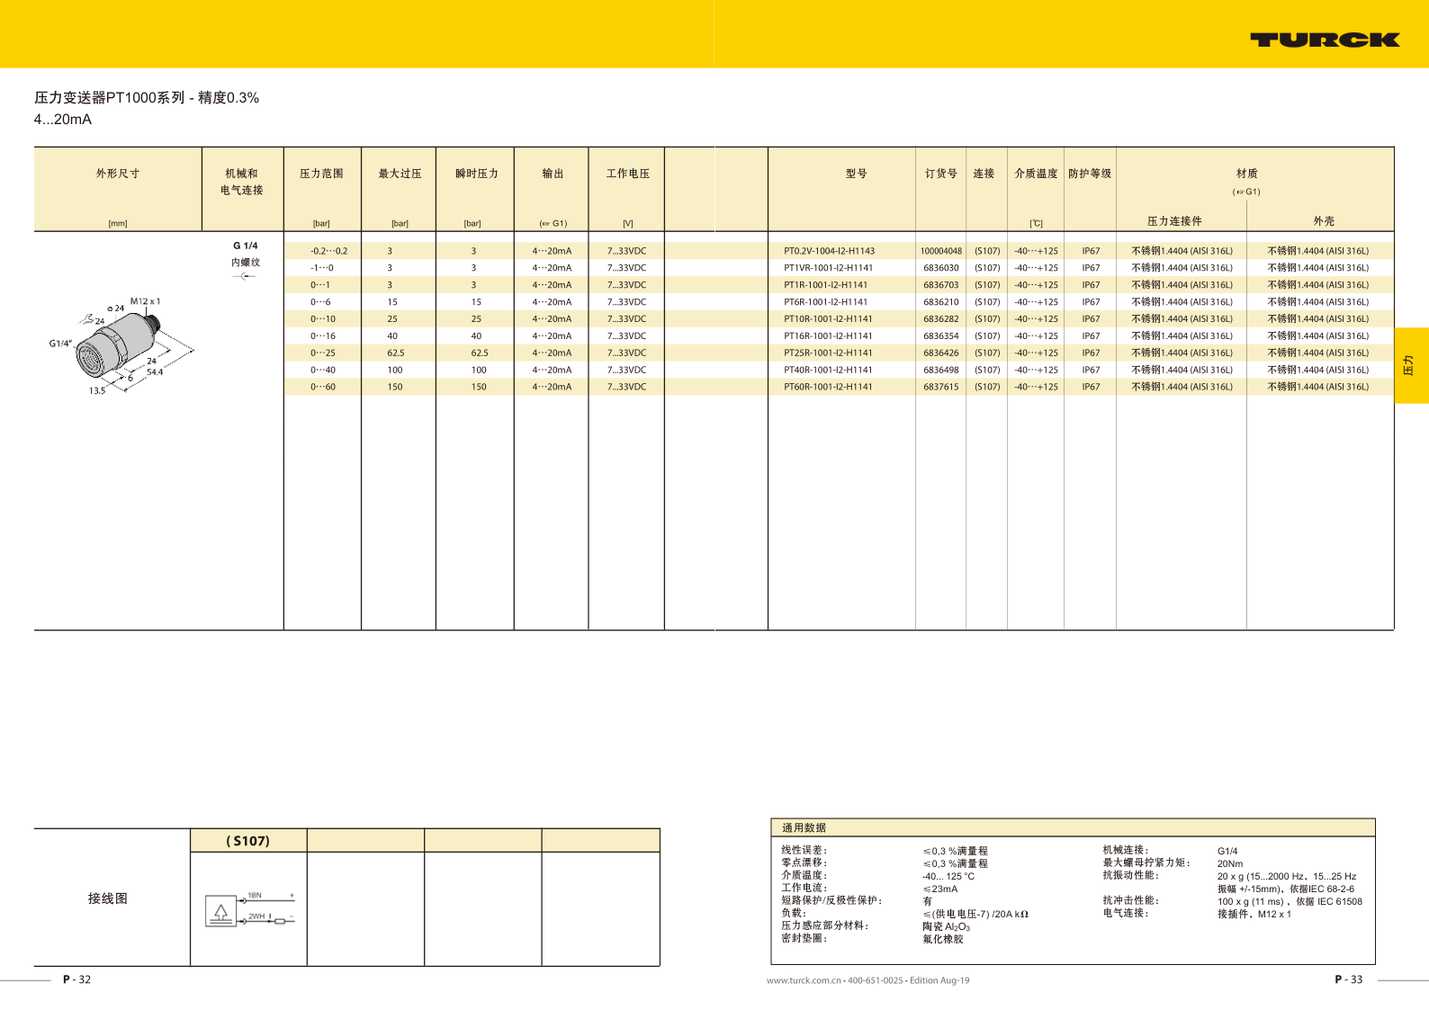Click the 陶瓷 Al2O3 material value
Image resolution: width=1429 pixels, height=1010 pixels.
click(x=946, y=927)
